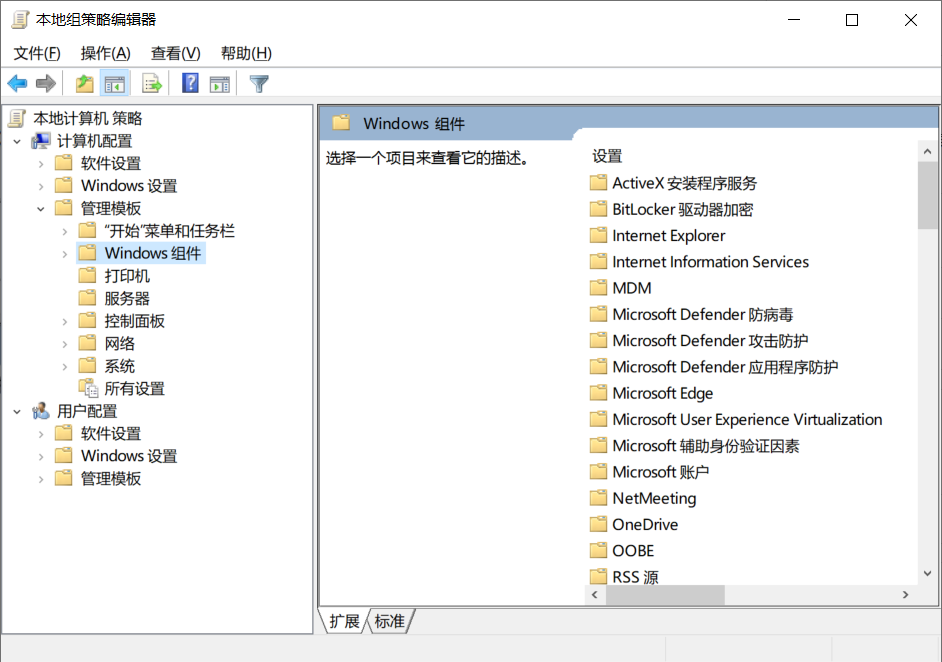Screen dimensions: 942x662
Task: Expand 软件设置 under 计算机配置
Action: (x=41, y=164)
